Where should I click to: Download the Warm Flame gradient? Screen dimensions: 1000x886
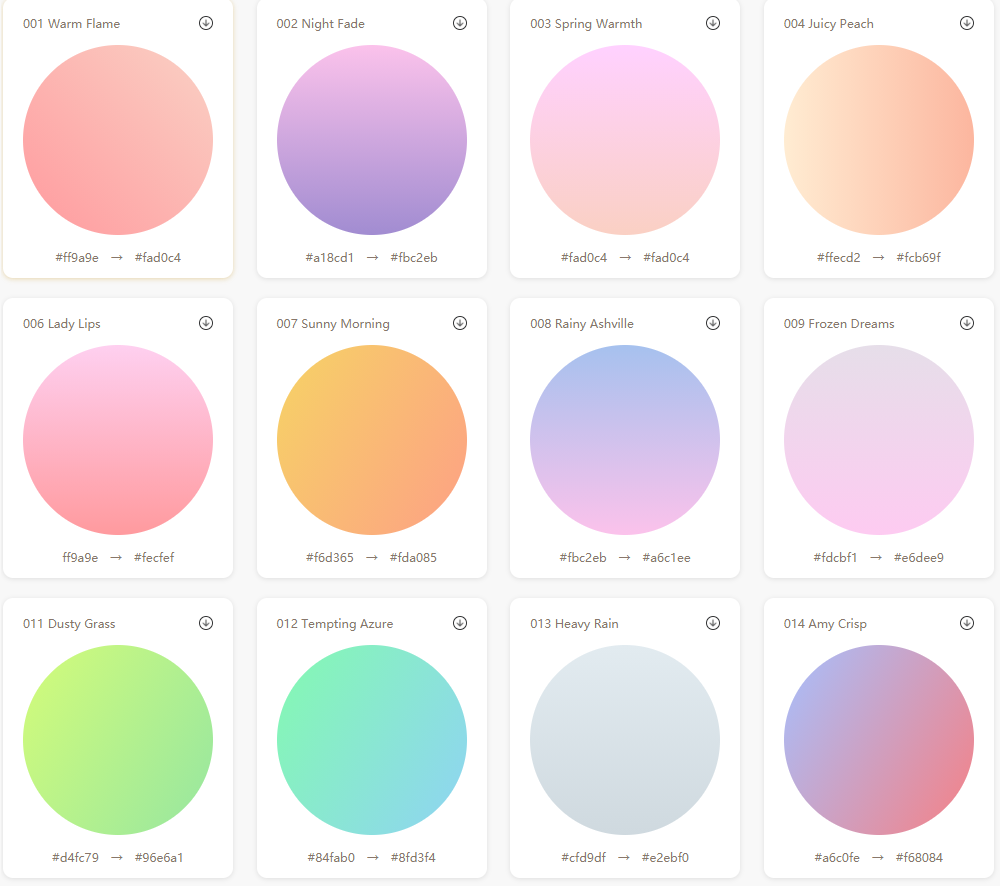pyautogui.click(x=206, y=23)
